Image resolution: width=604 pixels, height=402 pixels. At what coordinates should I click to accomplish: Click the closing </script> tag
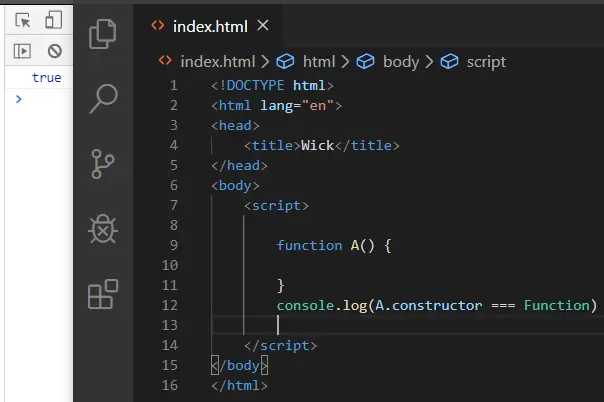pos(280,345)
